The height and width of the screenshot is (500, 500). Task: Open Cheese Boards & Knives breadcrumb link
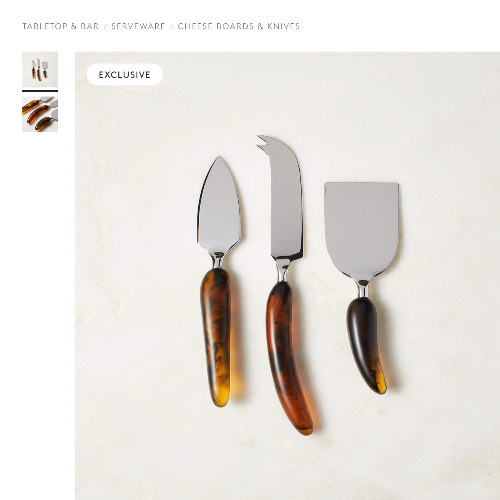point(239,26)
